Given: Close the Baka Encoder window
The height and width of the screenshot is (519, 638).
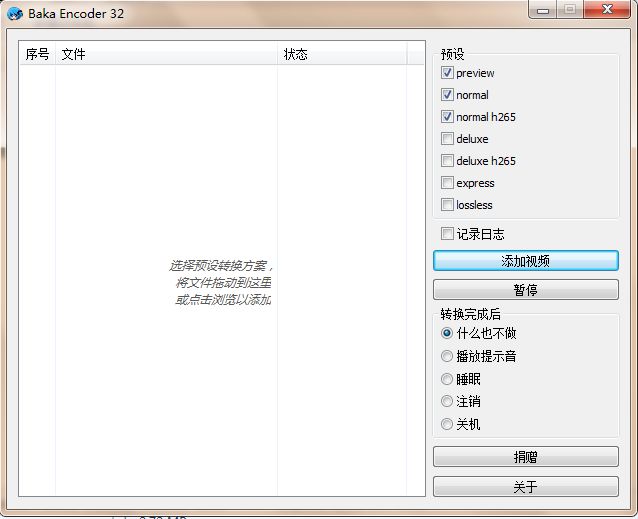Looking at the screenshot, I should point(607,9).
